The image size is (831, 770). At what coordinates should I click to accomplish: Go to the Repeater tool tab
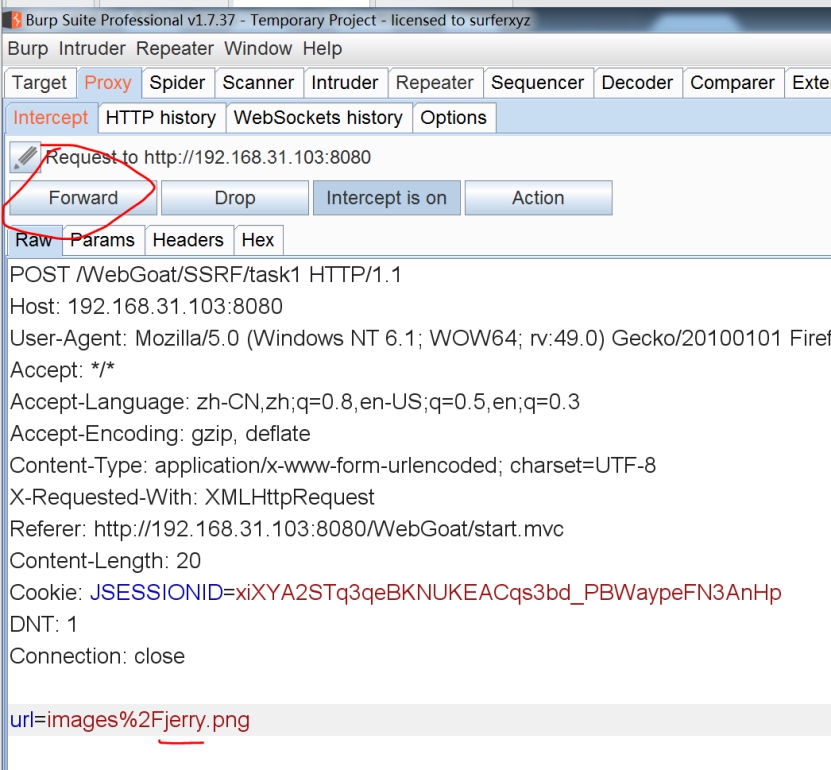435,83
